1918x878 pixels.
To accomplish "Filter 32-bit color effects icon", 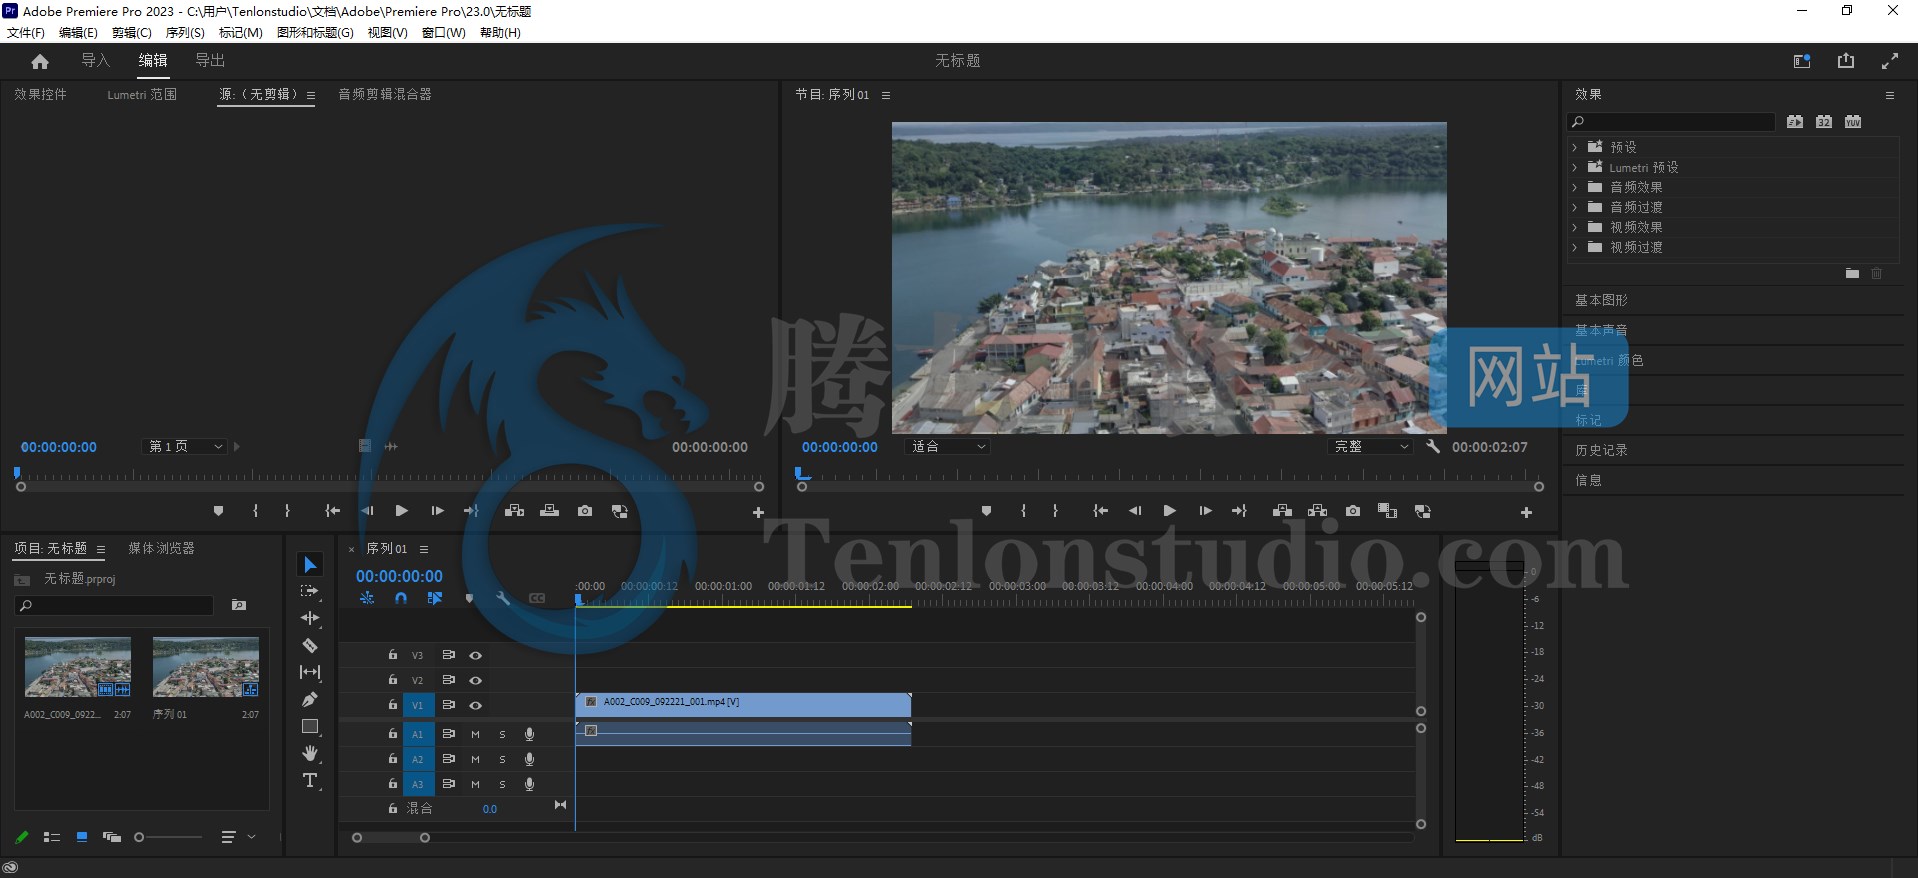I will point(1824,122).
